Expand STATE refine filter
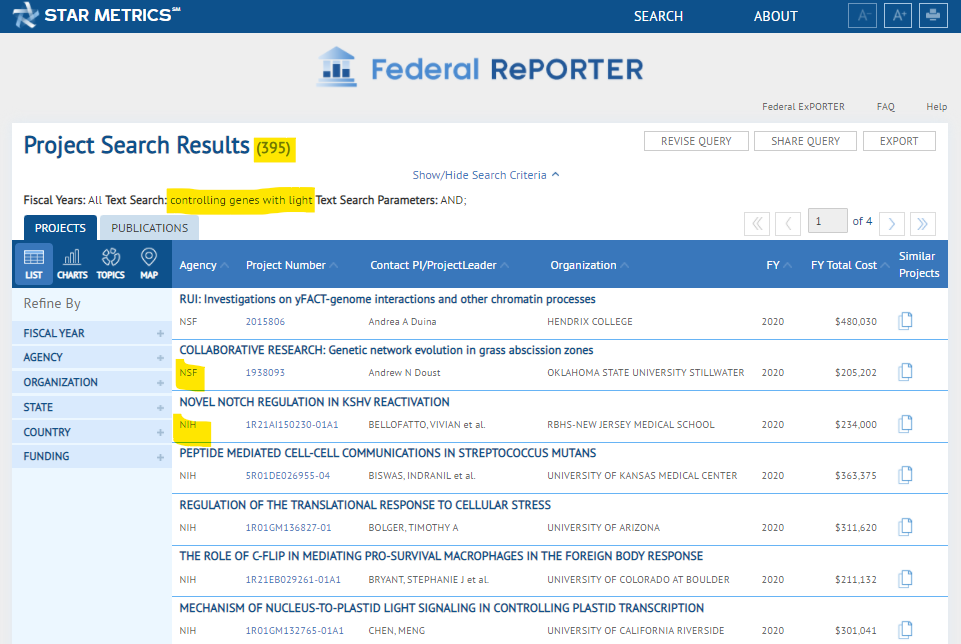This screenshot has height=644, width=961. point(92,407)
